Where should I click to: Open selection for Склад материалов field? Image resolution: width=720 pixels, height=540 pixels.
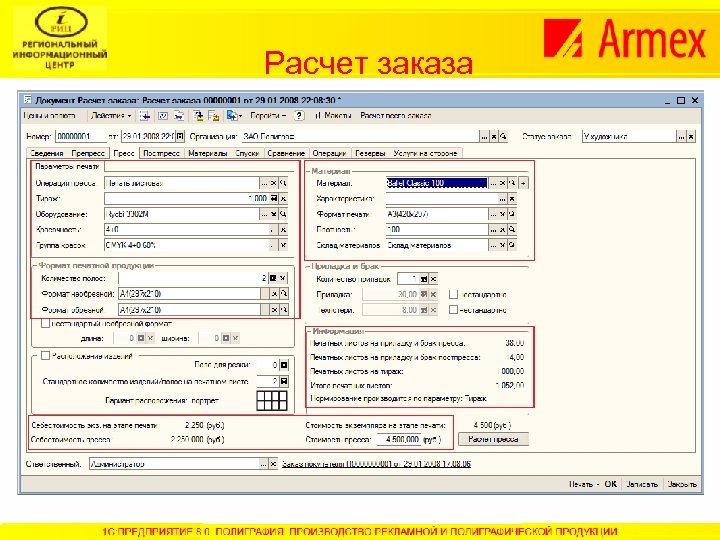click(x=493, y=245)
